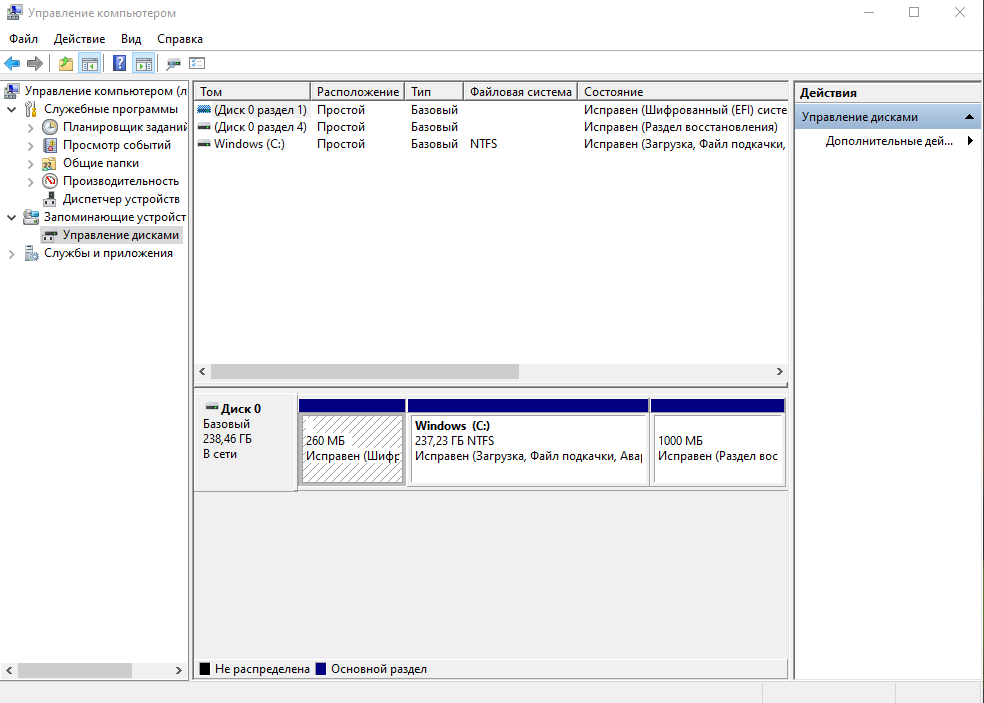Screen dimensions: 984x703
Task: Expand the Просмотр событий node
Action: click(x=30, y=146)
